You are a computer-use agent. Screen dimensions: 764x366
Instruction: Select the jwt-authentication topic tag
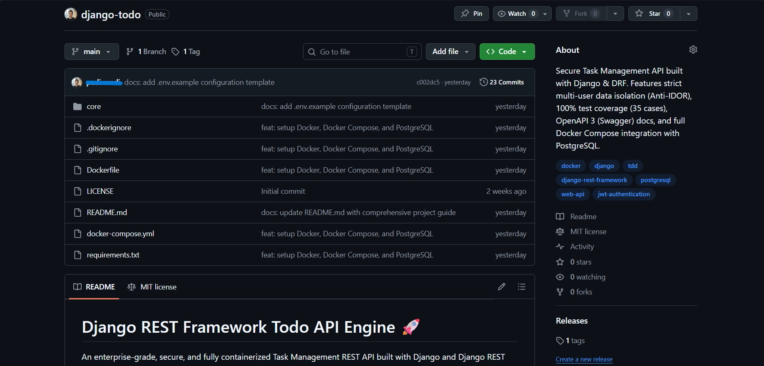point(624,194)
